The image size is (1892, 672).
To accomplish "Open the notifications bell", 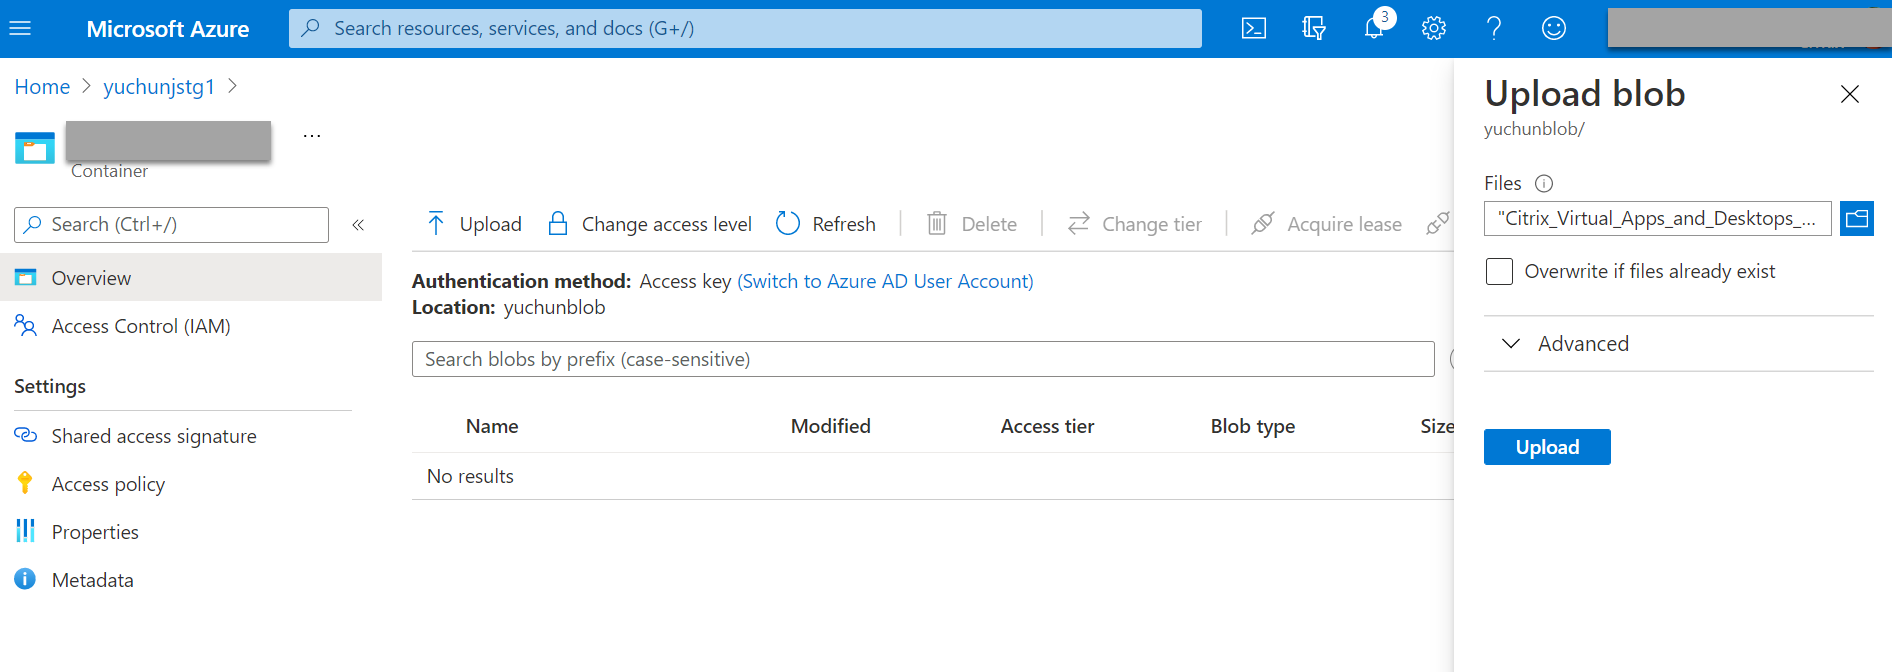I will pos(1374,28).
